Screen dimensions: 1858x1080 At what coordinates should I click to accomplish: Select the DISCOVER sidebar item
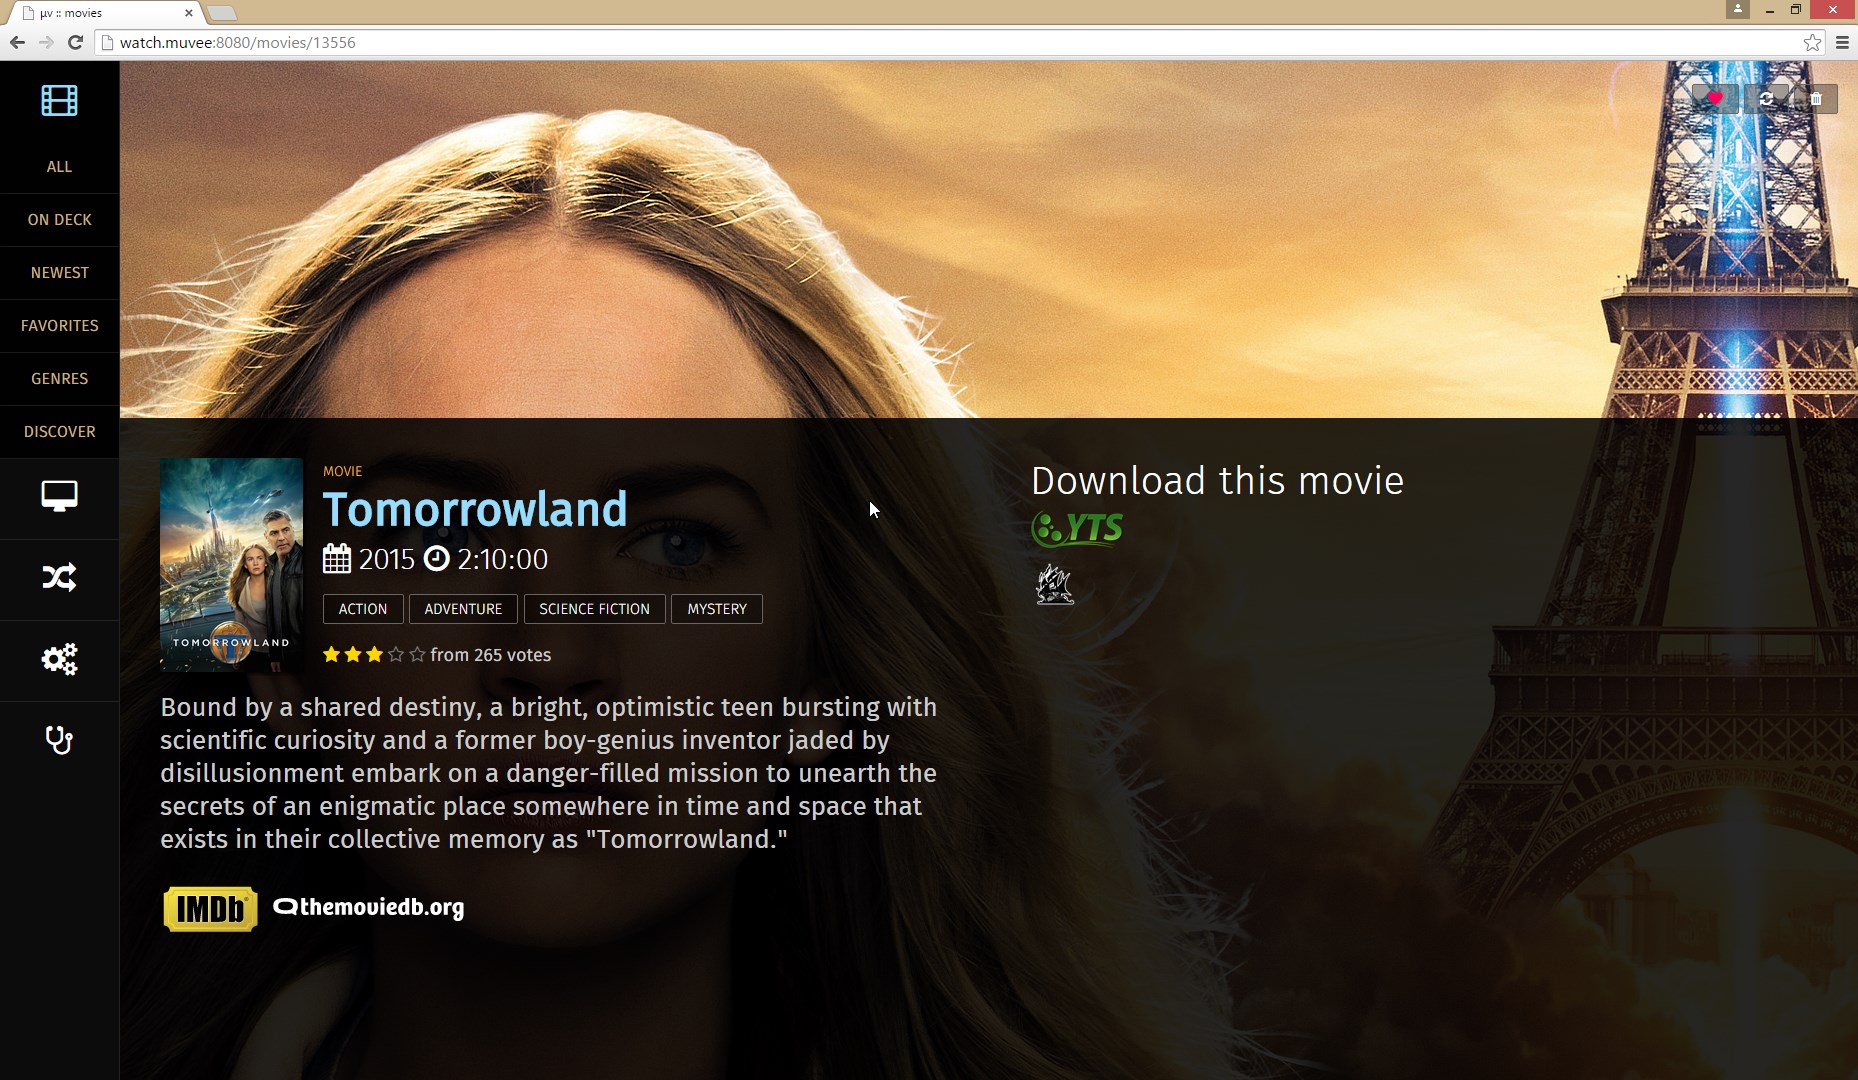(x=60, y=432)
